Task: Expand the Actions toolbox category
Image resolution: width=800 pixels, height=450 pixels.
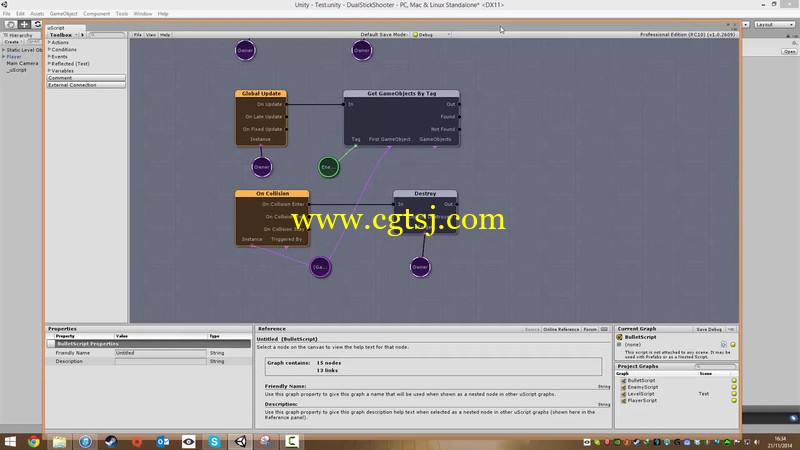Action: pos(49,42)
